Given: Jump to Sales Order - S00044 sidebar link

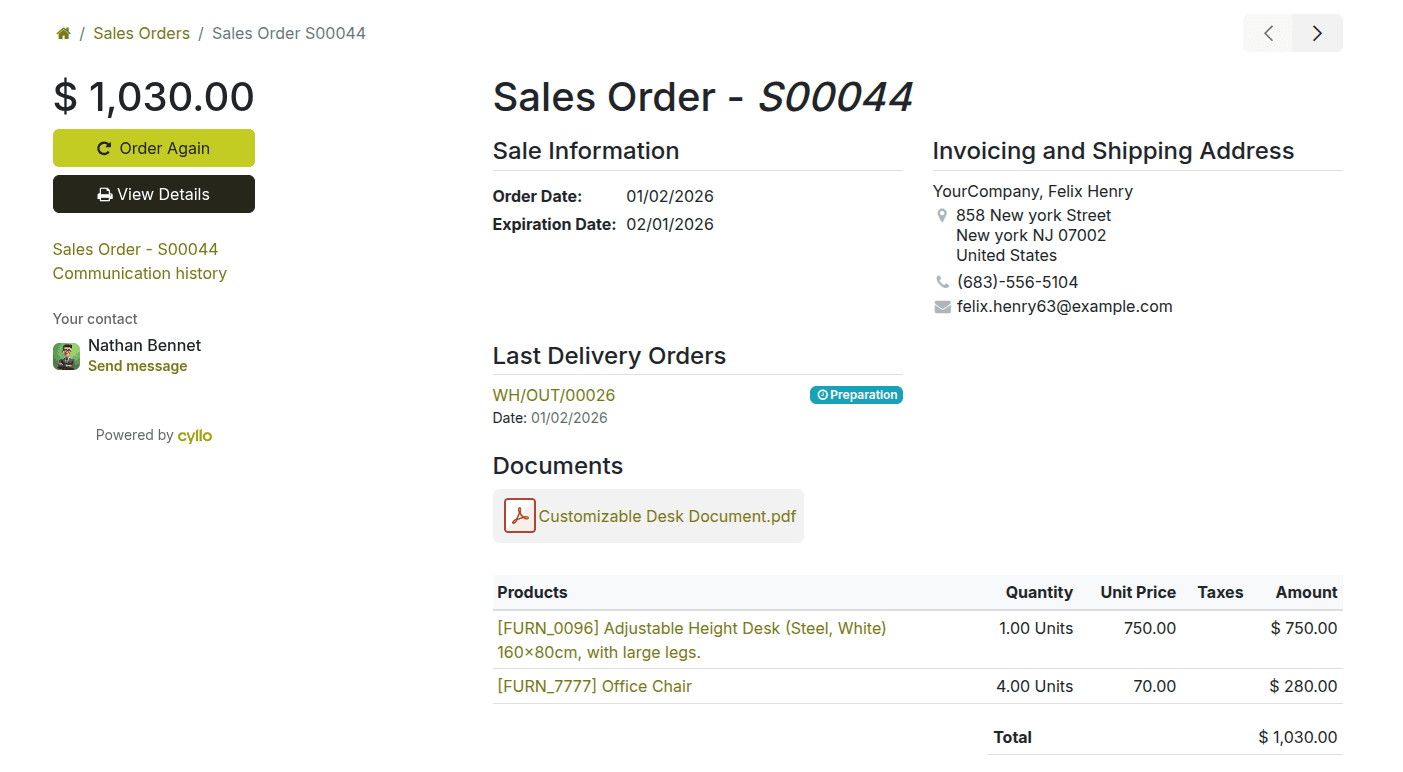Looking at the screenshot, I should click(135, 249).
